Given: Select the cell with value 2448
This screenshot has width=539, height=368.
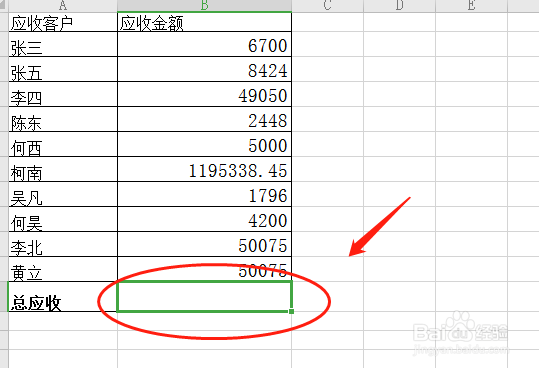Looking at the screenshot, I should 205,120.
